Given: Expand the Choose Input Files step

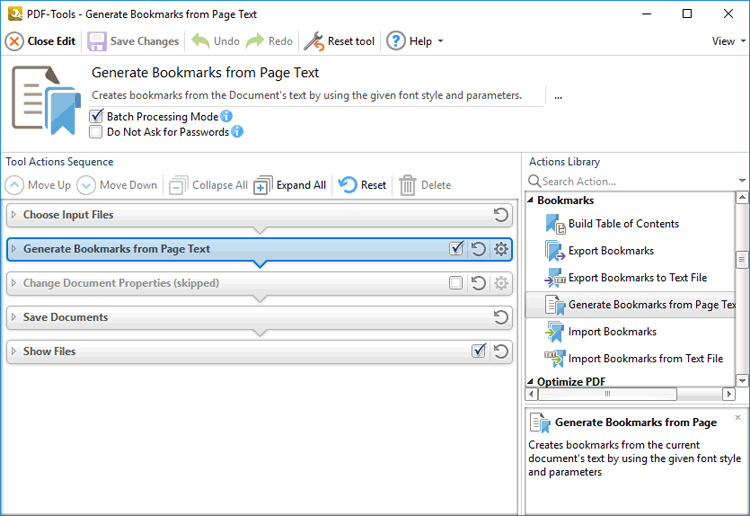Looking at the screenshot, I should click(x=14, y=215).
